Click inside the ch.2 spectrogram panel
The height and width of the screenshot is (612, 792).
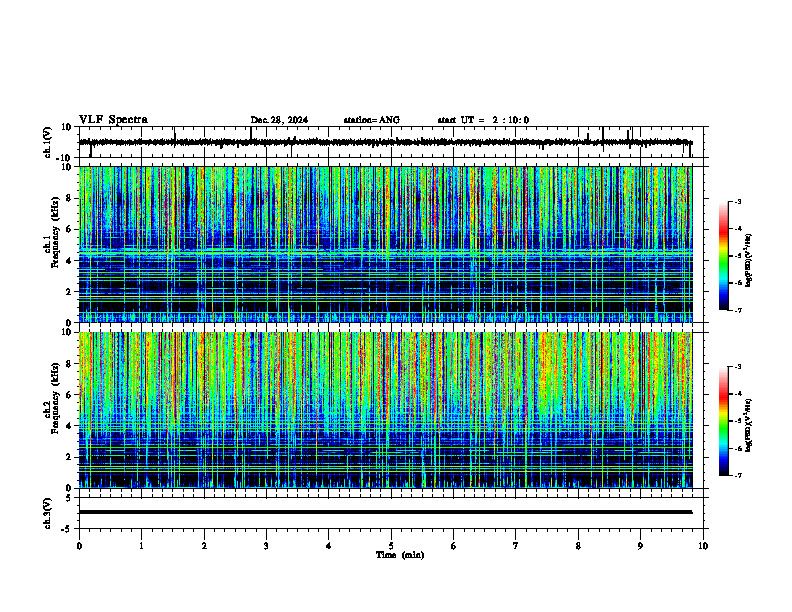385,410
